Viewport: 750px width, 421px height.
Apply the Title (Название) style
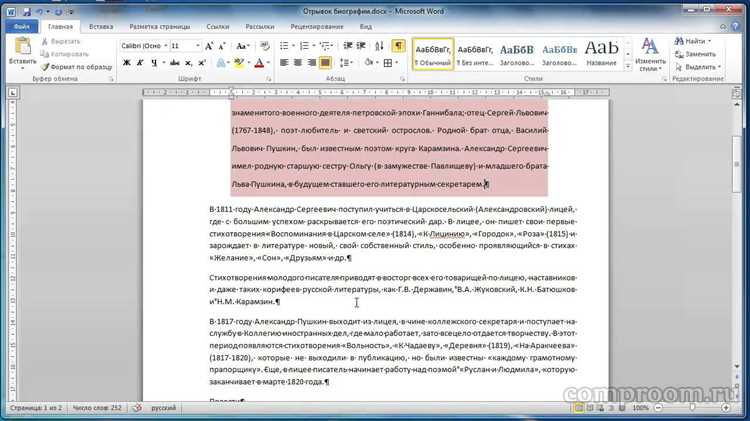tap(601, 55)
